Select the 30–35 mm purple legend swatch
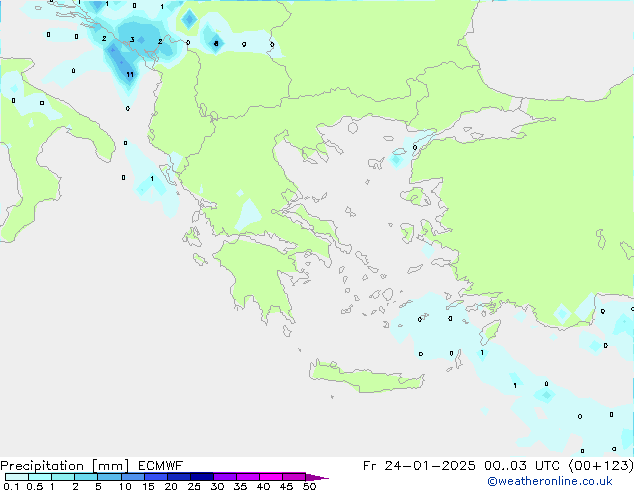This screenshot has width=634, height=490. 225,477
